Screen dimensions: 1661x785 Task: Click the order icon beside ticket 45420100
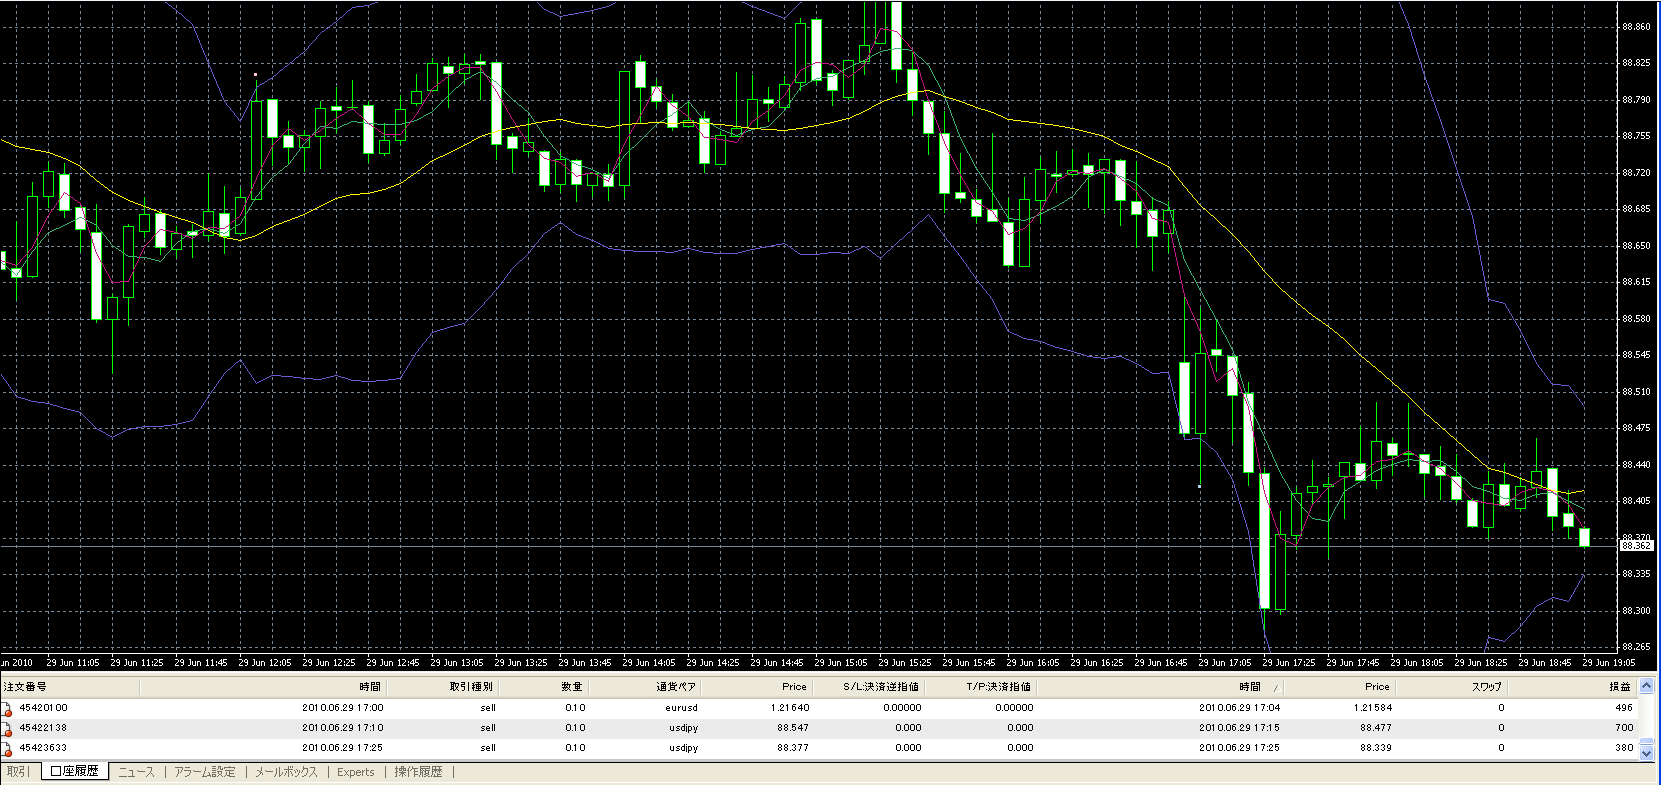pyautogui.click(x=7, y=708)
